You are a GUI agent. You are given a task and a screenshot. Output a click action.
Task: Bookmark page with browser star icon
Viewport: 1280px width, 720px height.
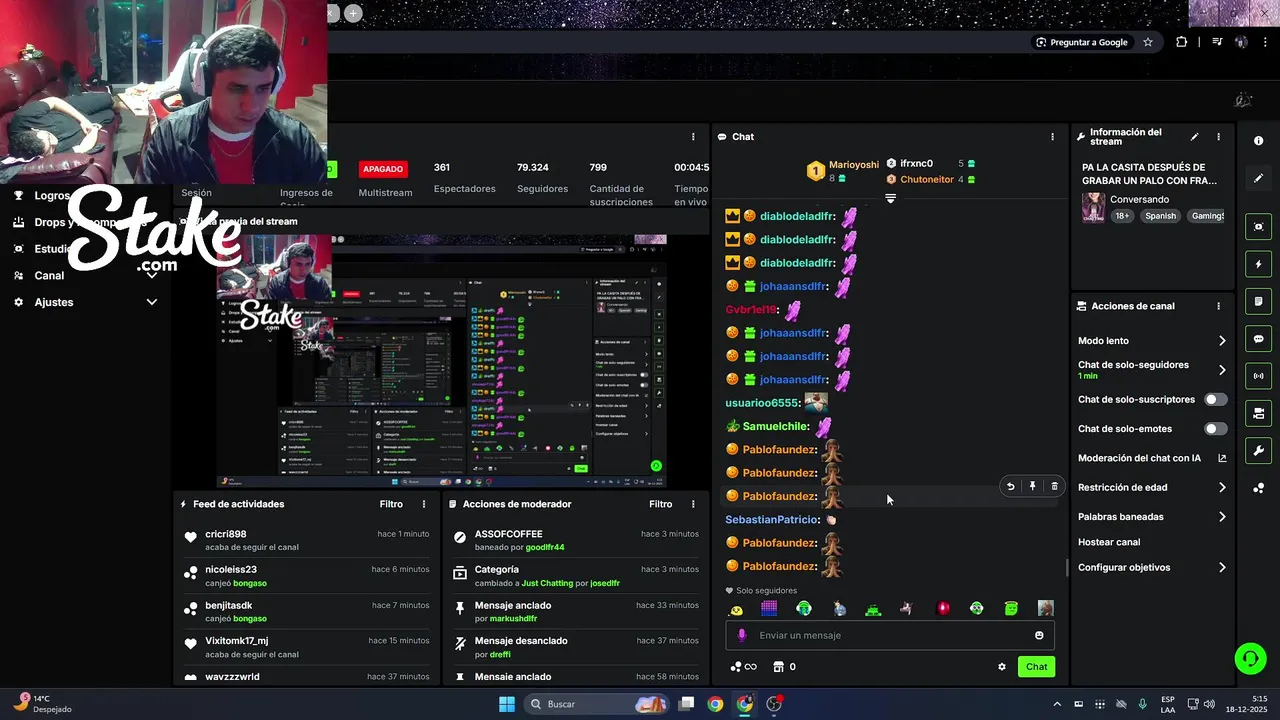[1148, 42]
